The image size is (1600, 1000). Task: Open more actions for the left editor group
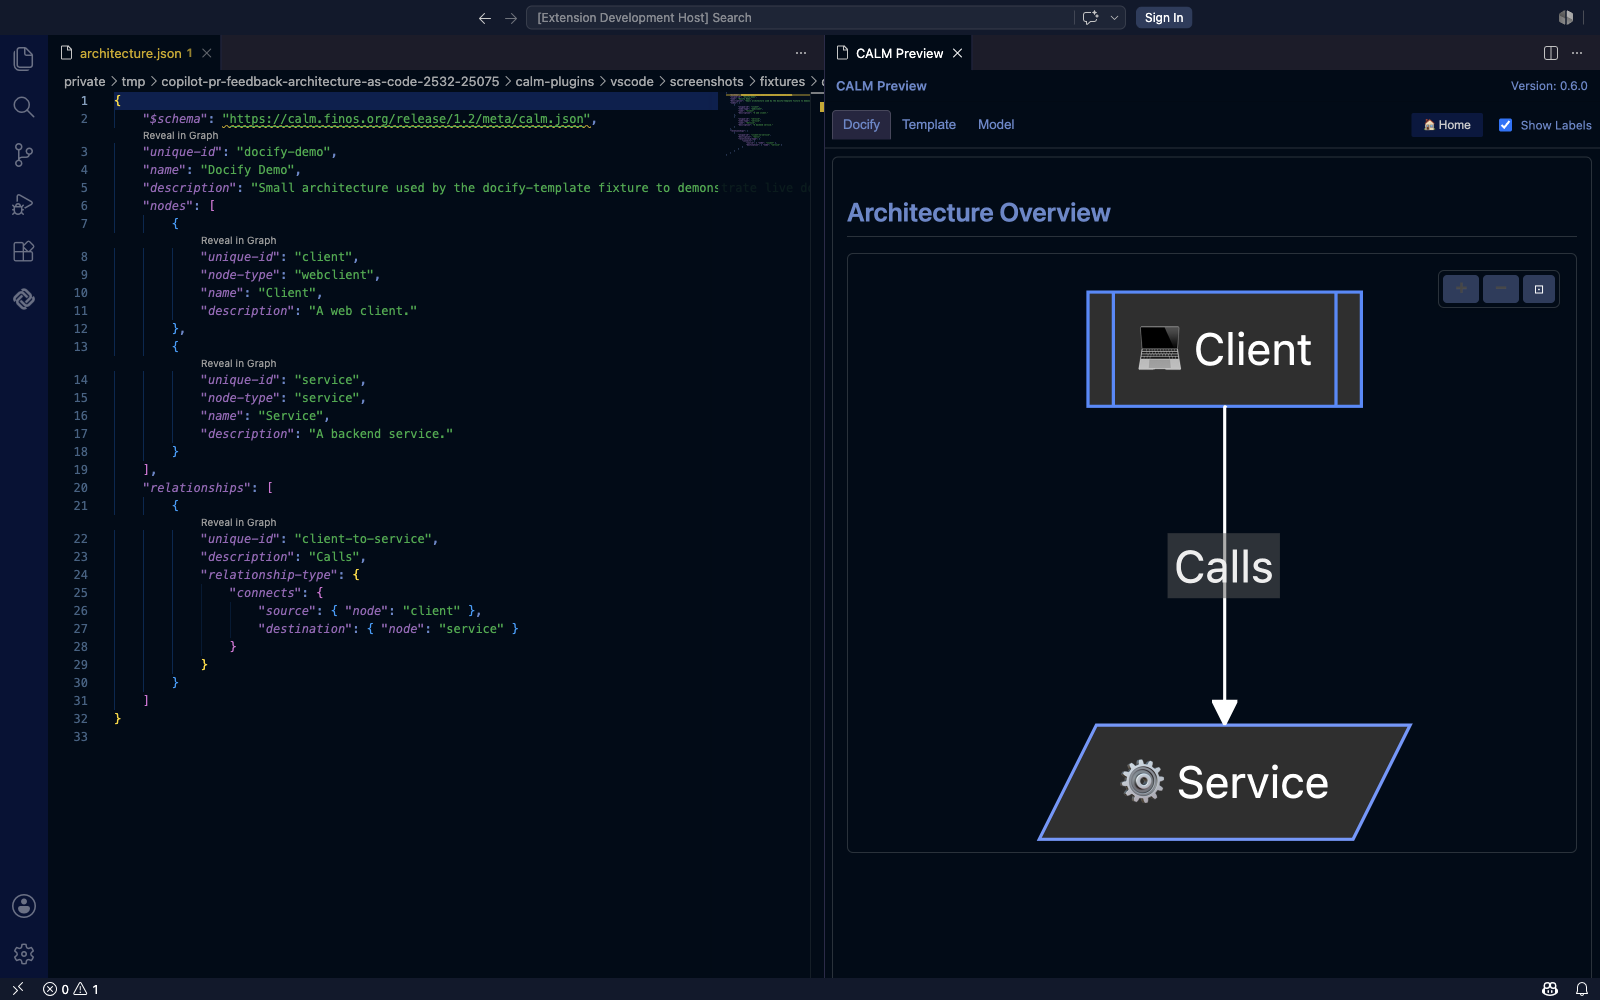tap(801, 53)
